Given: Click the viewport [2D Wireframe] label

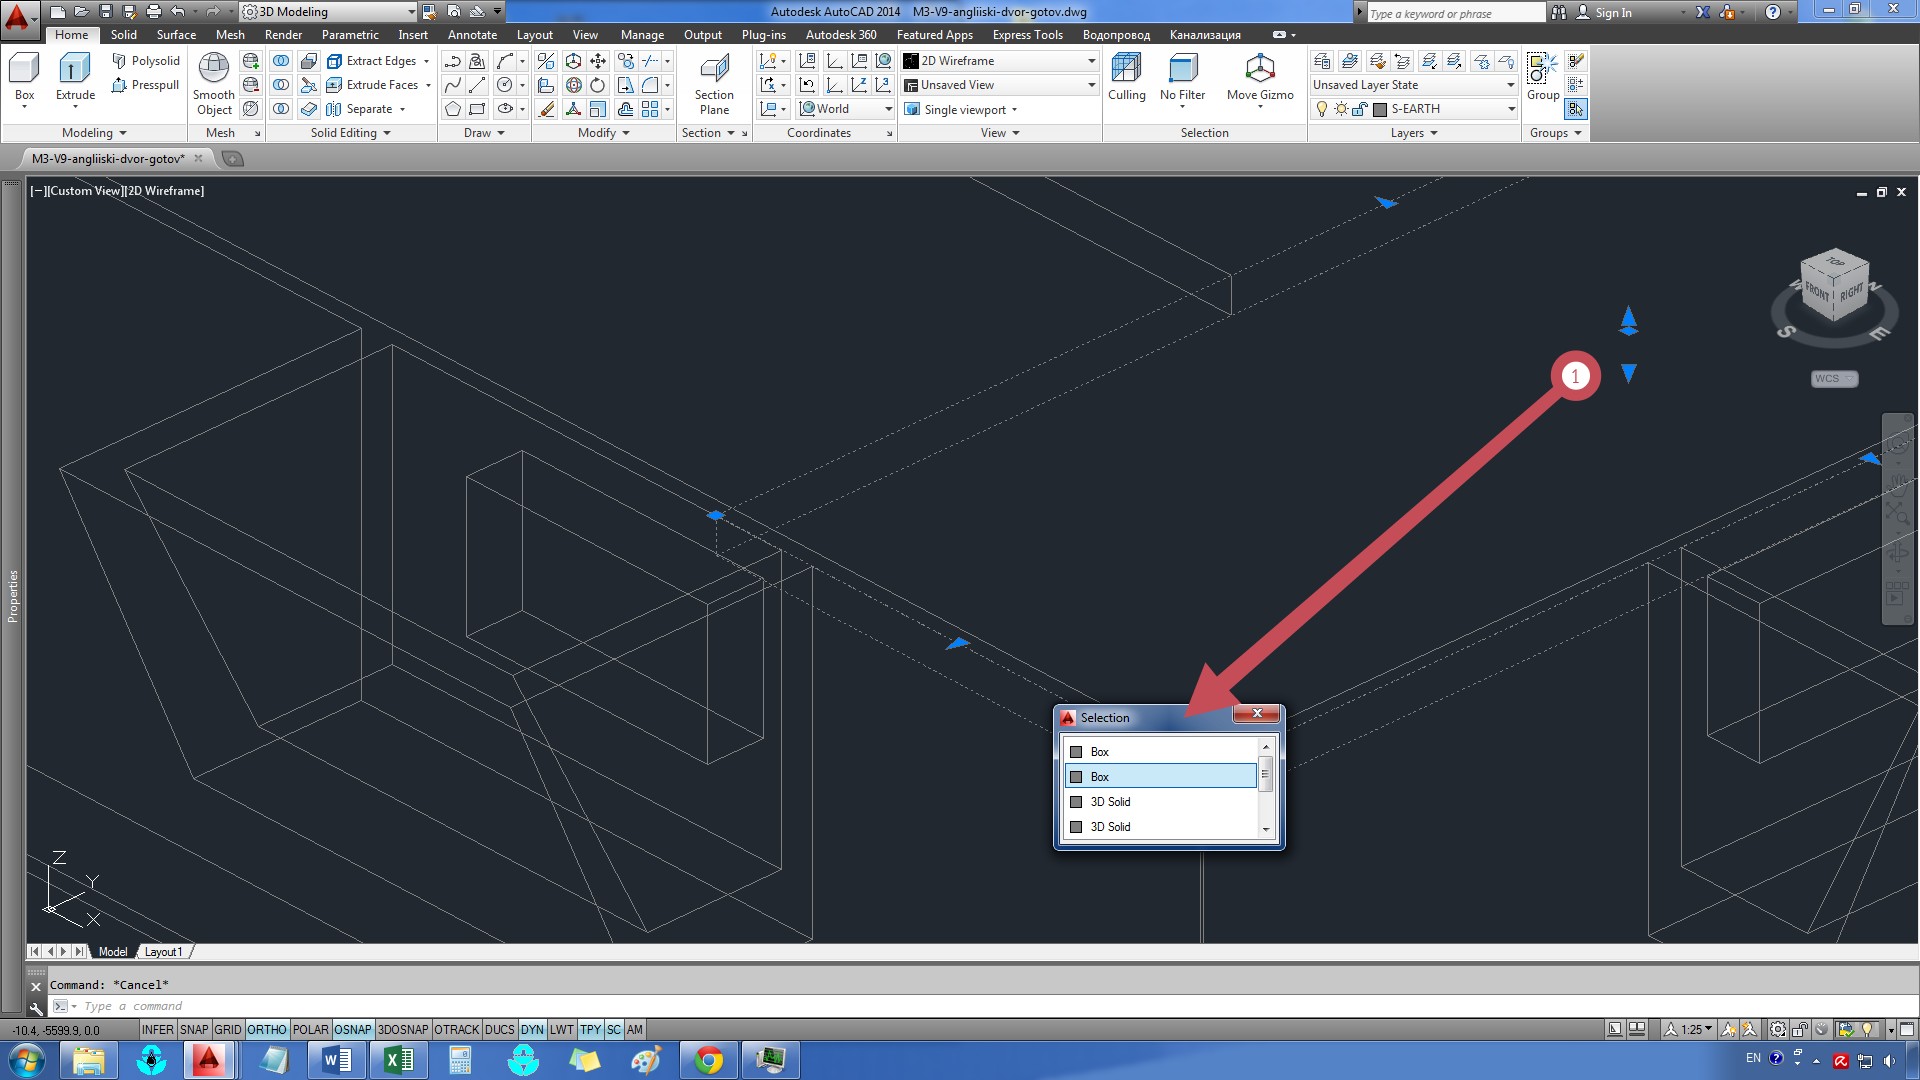Looking at the screenshot, I should coord(163,191).
